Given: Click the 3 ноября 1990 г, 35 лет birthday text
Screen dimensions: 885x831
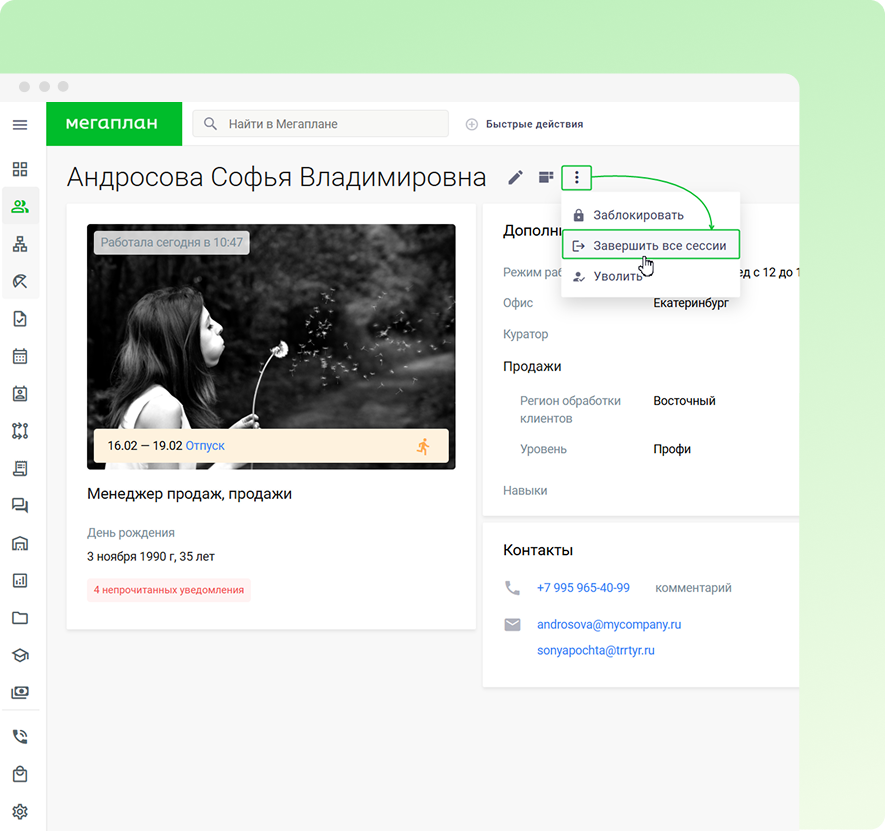Looking at the screenshot, I should [151, 557].
